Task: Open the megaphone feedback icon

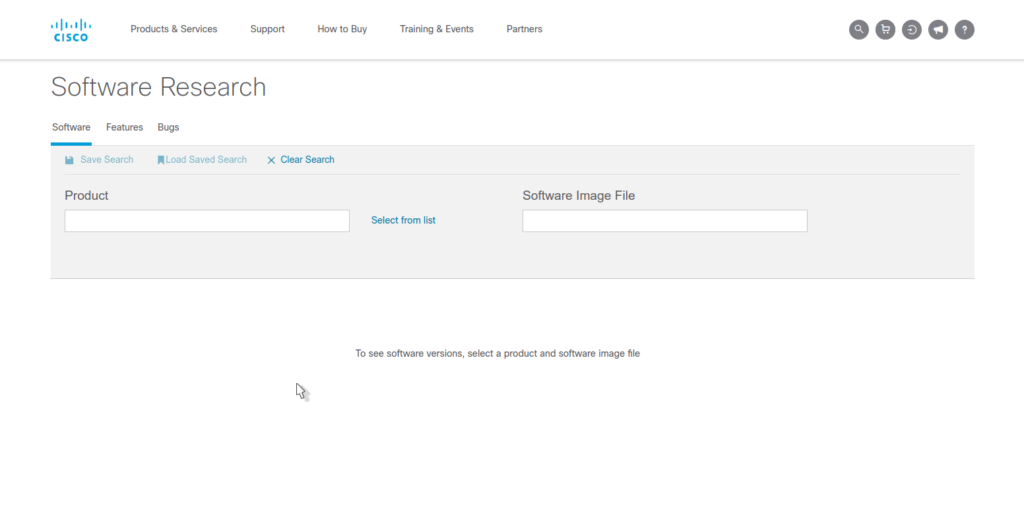Action: 938,30
